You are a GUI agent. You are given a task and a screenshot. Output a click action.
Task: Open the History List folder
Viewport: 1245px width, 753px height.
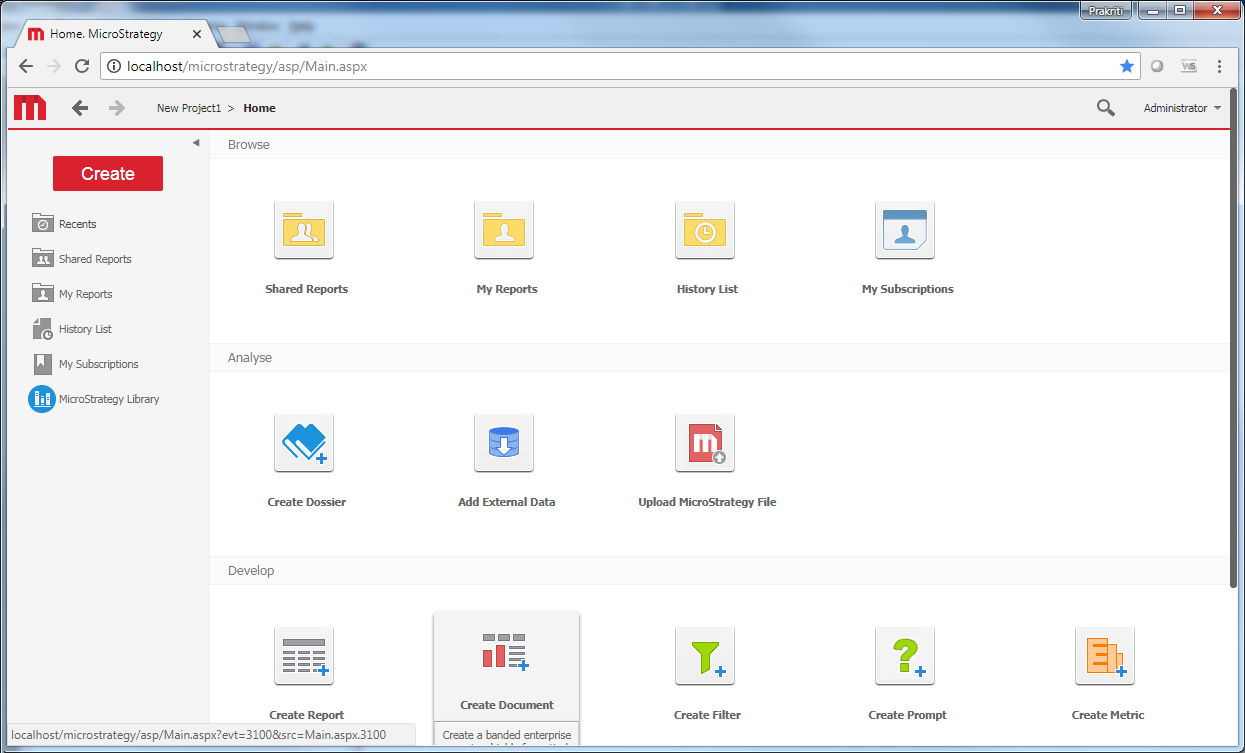coord(706,230)
